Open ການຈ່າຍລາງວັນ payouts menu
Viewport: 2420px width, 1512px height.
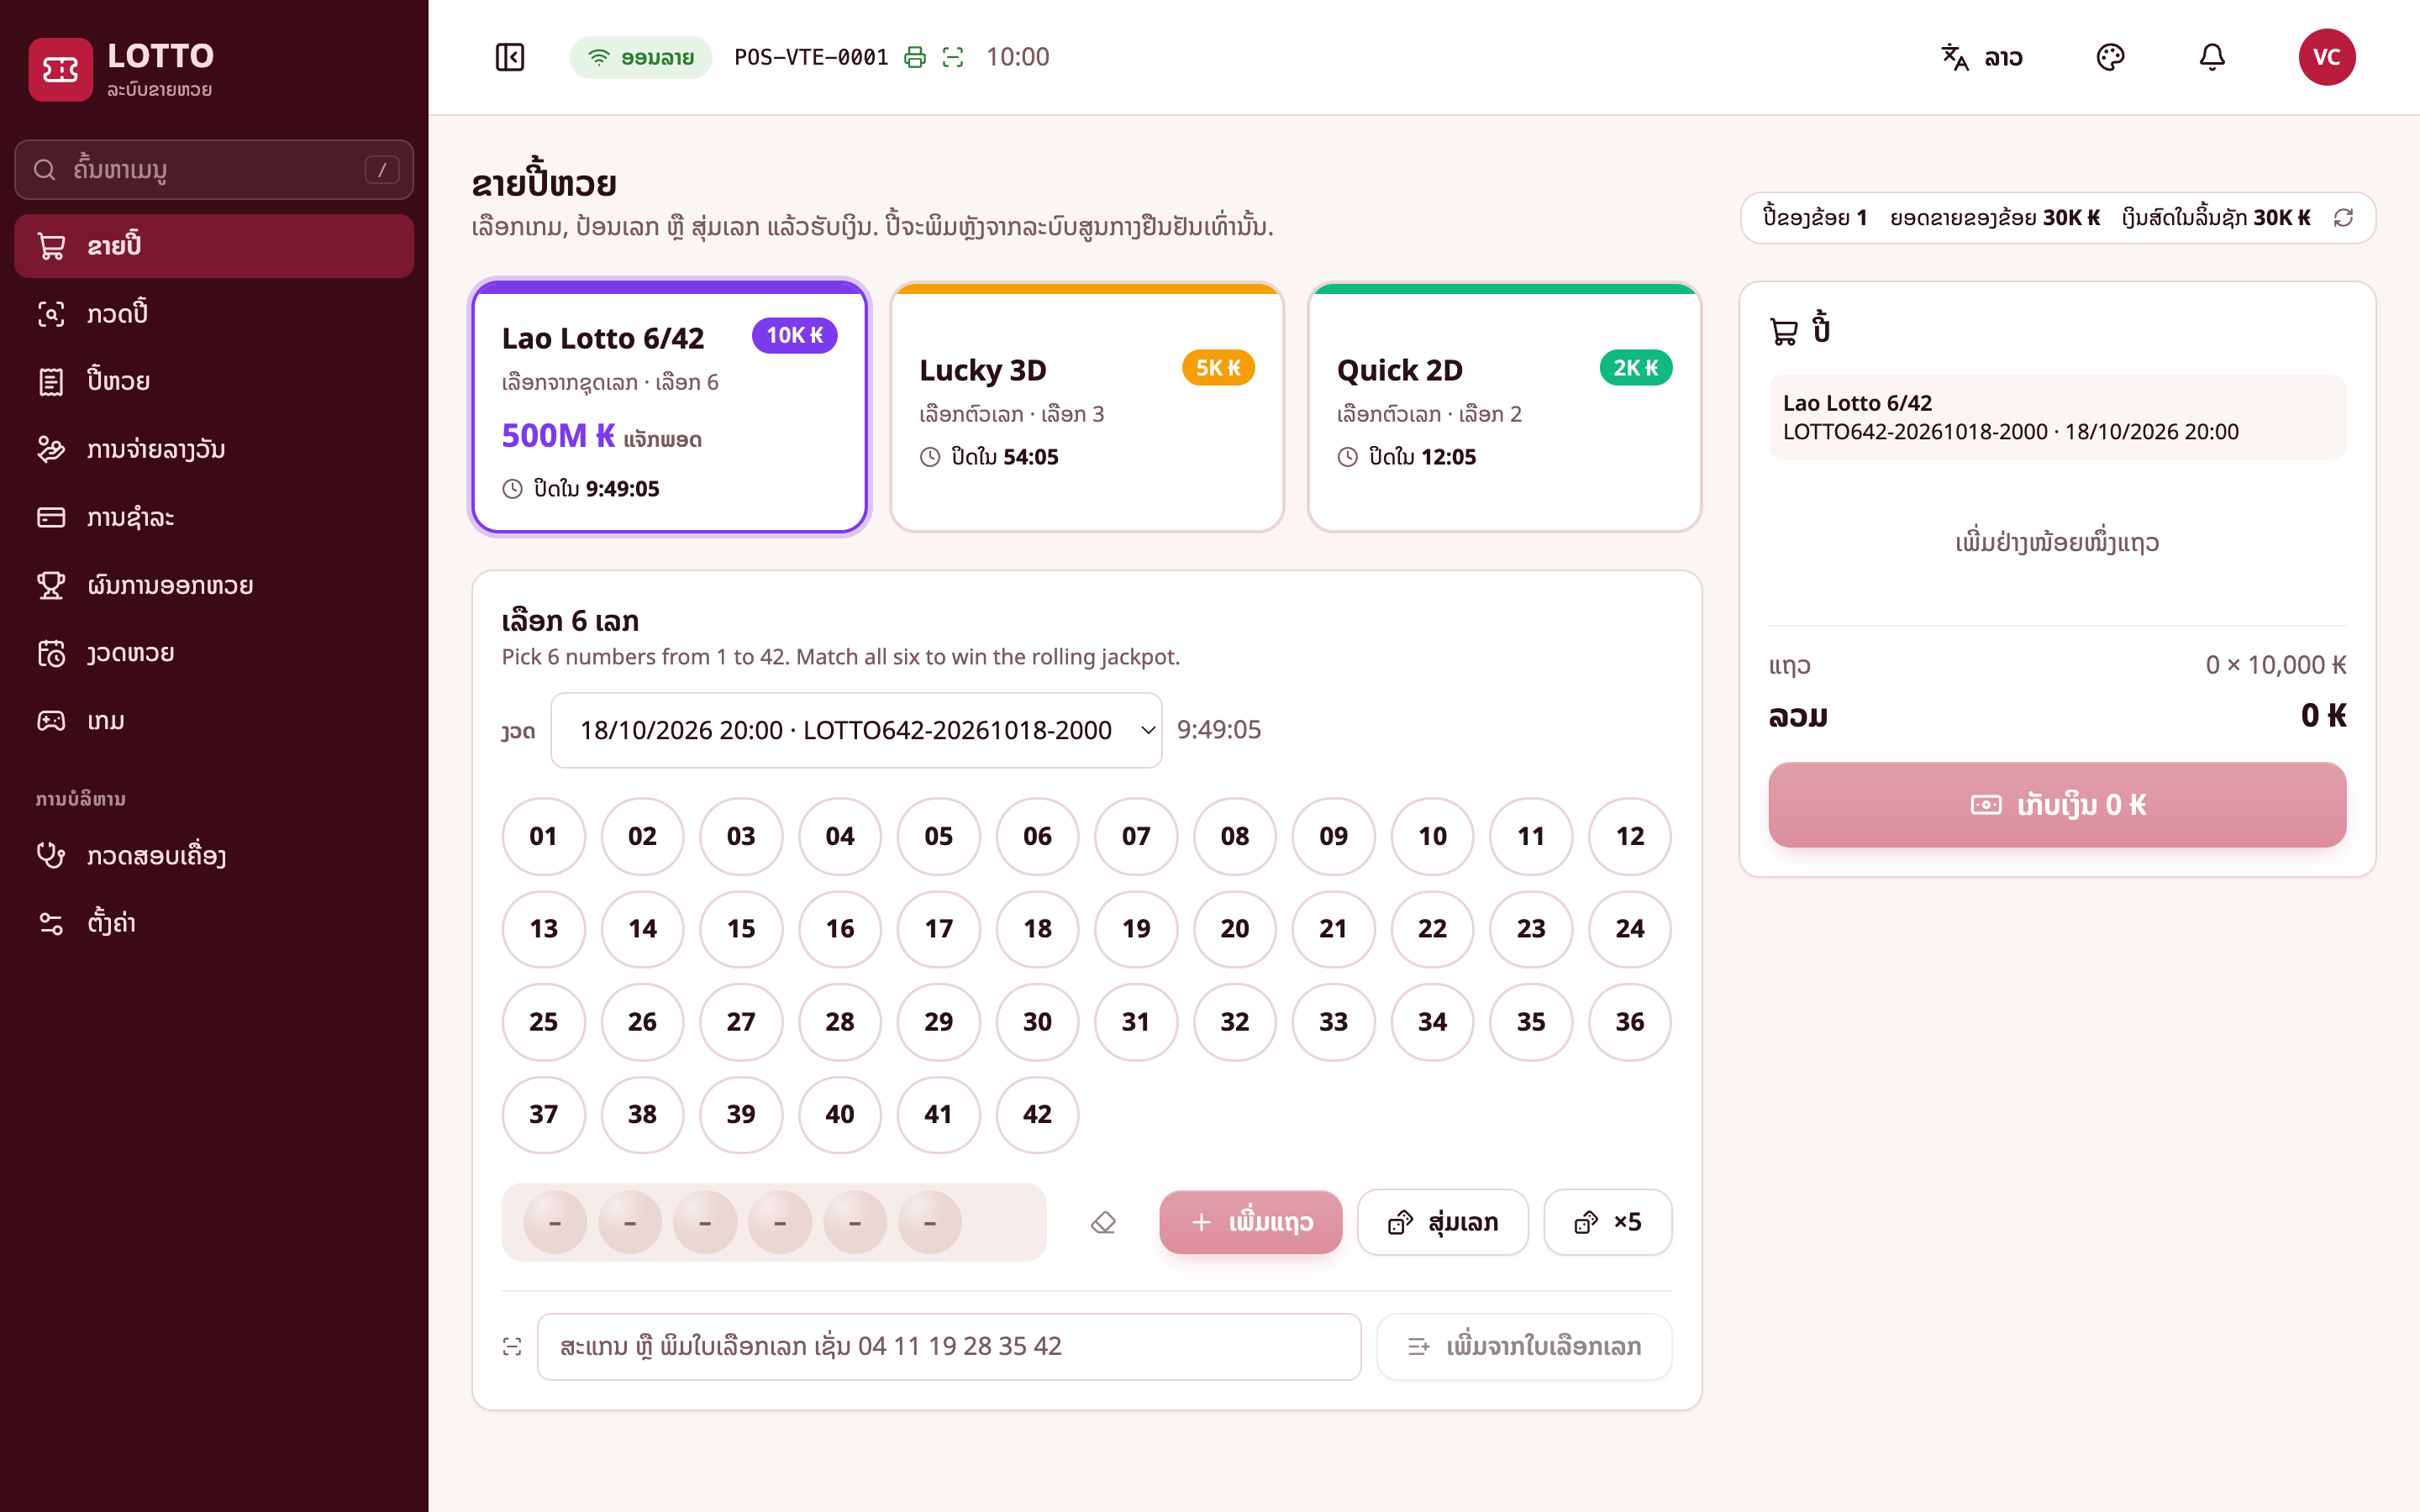pos(214,449)
